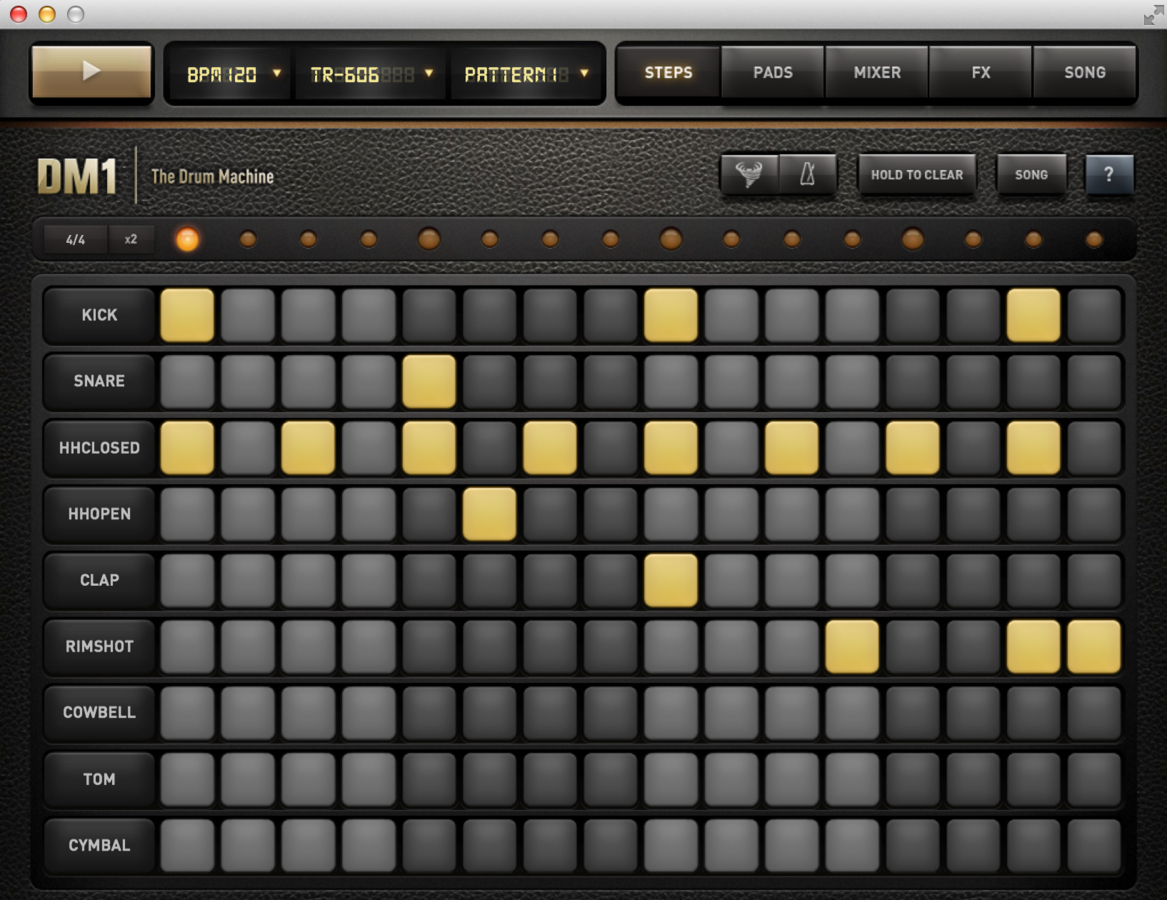The image size is (1167, 900).
Task: Select the RIMSHOT instrument label
Action: point(99,646)
